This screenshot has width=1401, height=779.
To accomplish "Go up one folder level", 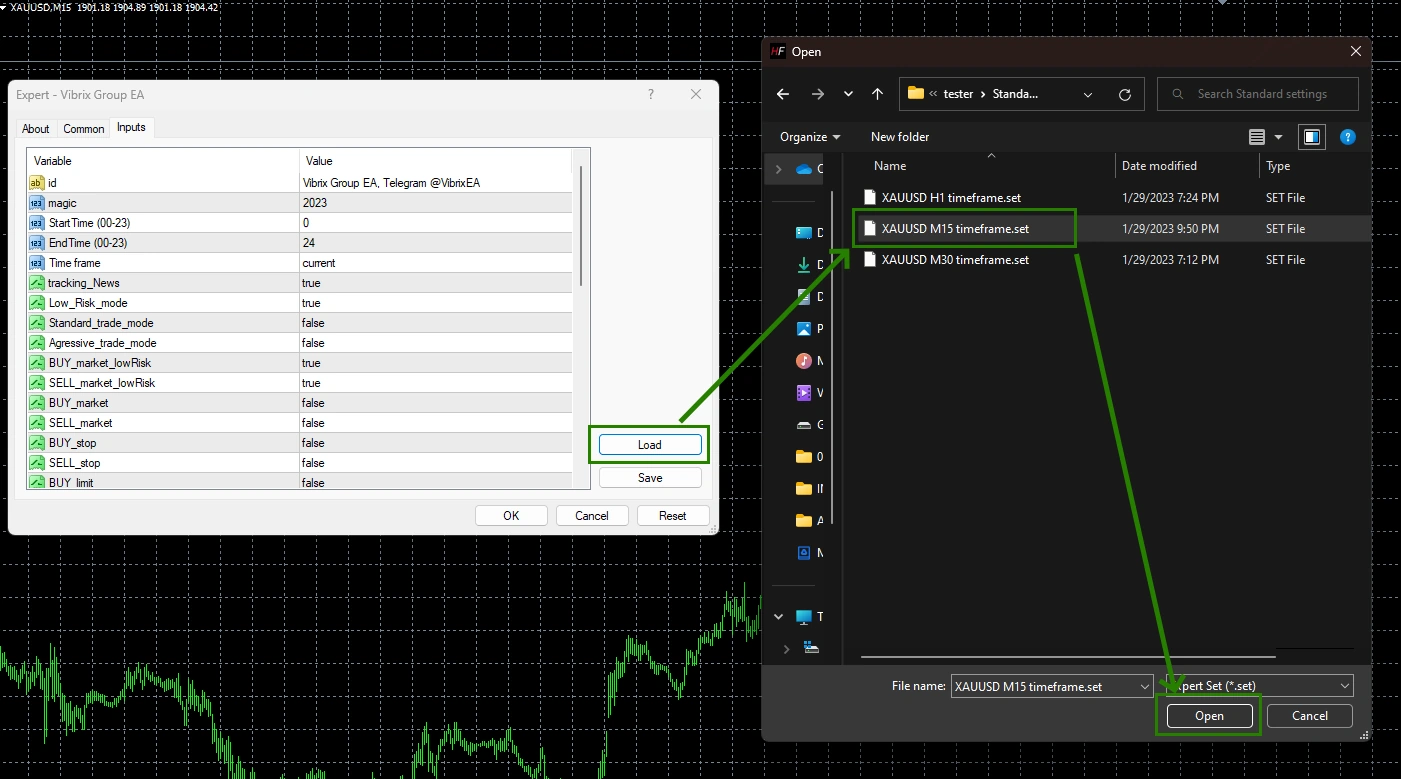I will tap(877, 94).
